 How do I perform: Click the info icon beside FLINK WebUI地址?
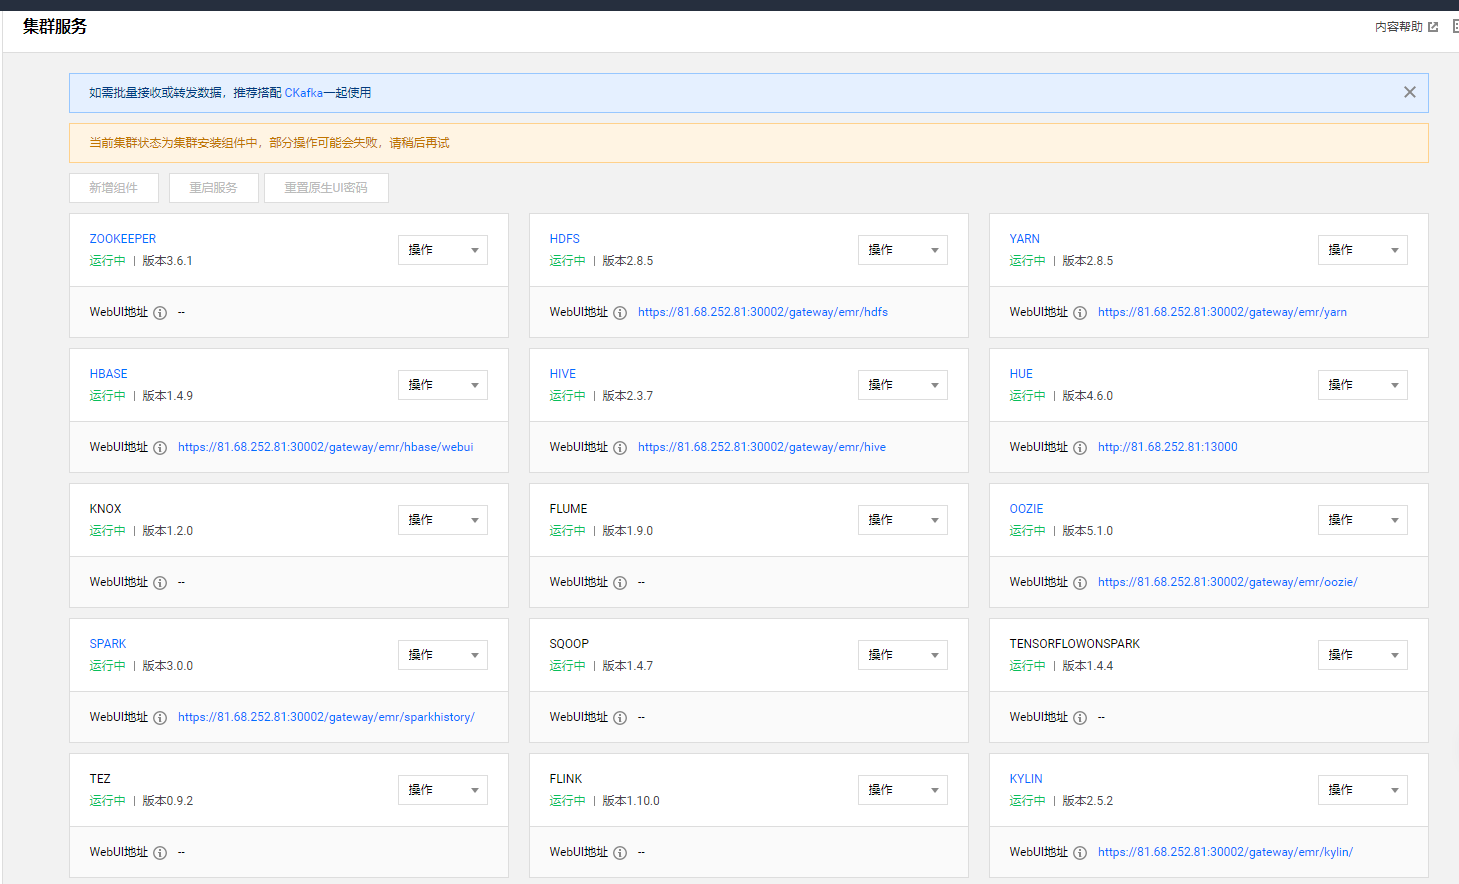pos(620,853)
